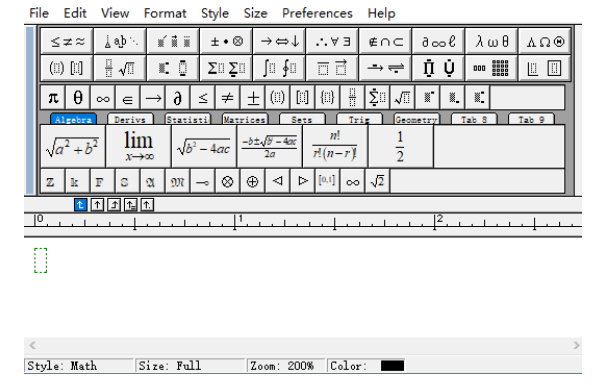Insert the circled times symbol
The width and height of the screenshot is (614, 385).
click(228, 181)
